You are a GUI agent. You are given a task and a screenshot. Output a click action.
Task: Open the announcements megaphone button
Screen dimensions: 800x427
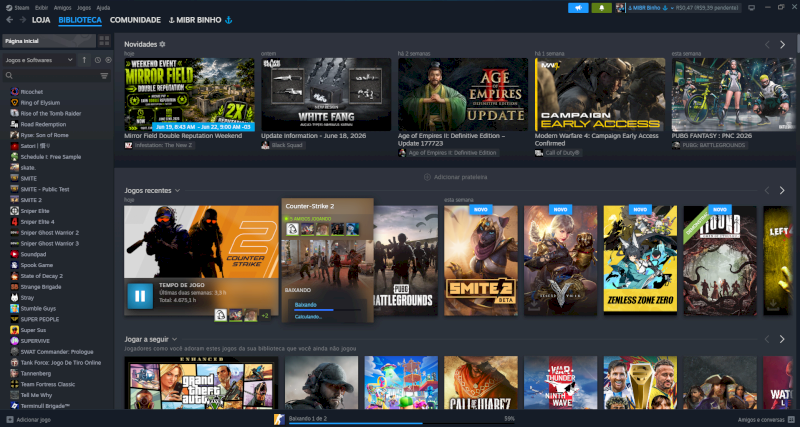[x=578, y=8]
